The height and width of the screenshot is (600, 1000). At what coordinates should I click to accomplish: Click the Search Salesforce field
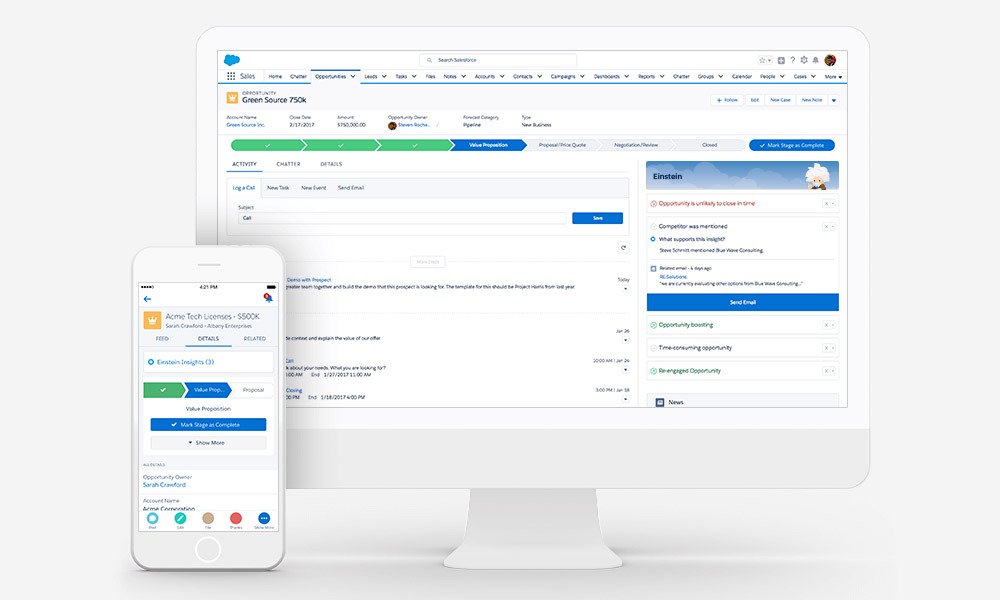point(498,60)
